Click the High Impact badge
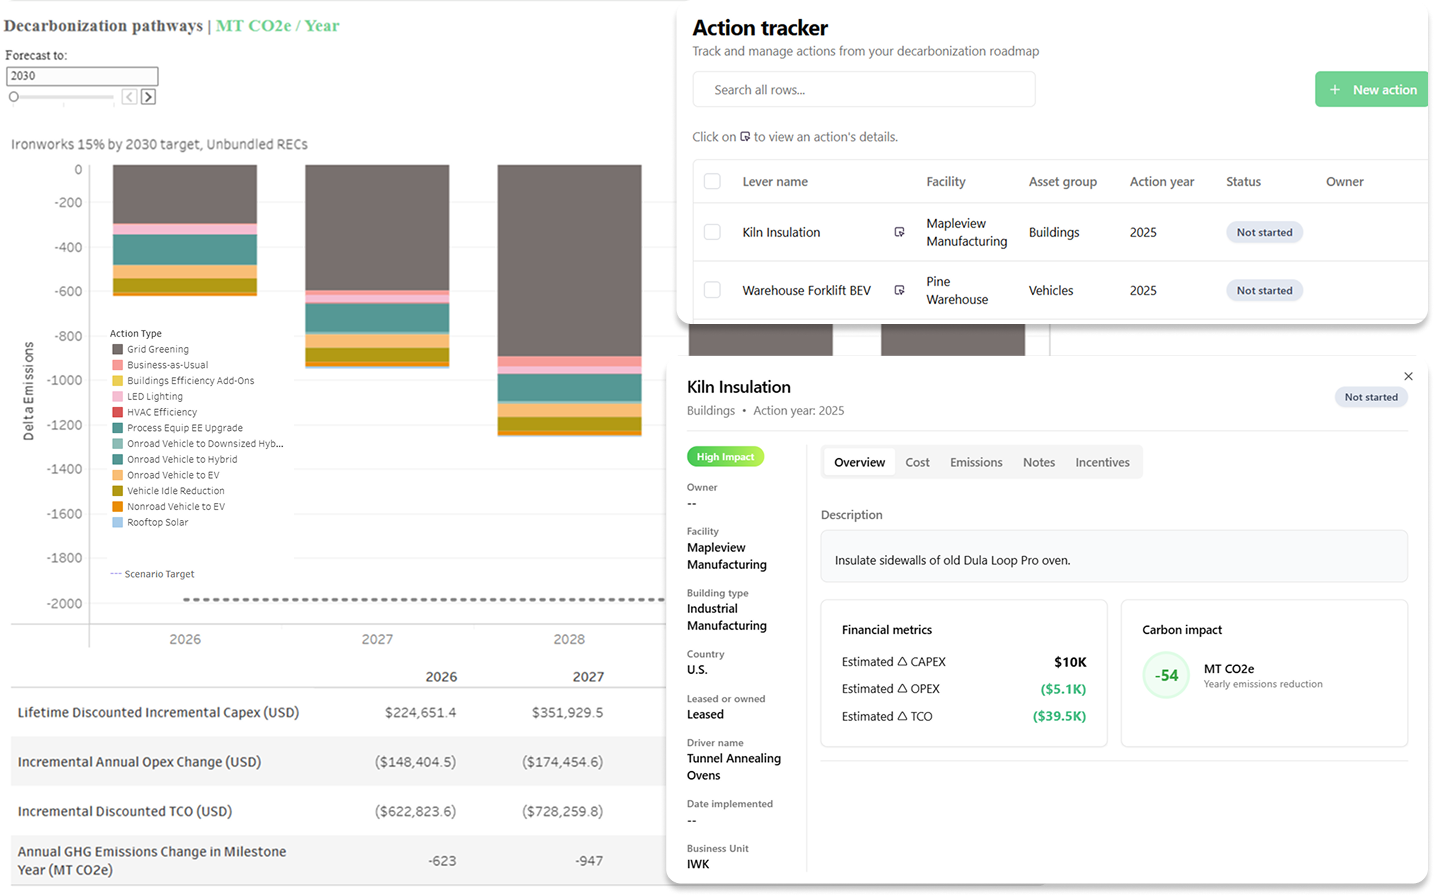This screenshot has height=896, width=1434. click(x=725, y=457)
